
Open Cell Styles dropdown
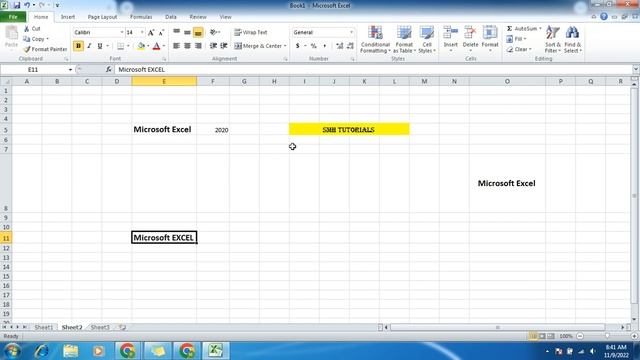click(427, 39)
